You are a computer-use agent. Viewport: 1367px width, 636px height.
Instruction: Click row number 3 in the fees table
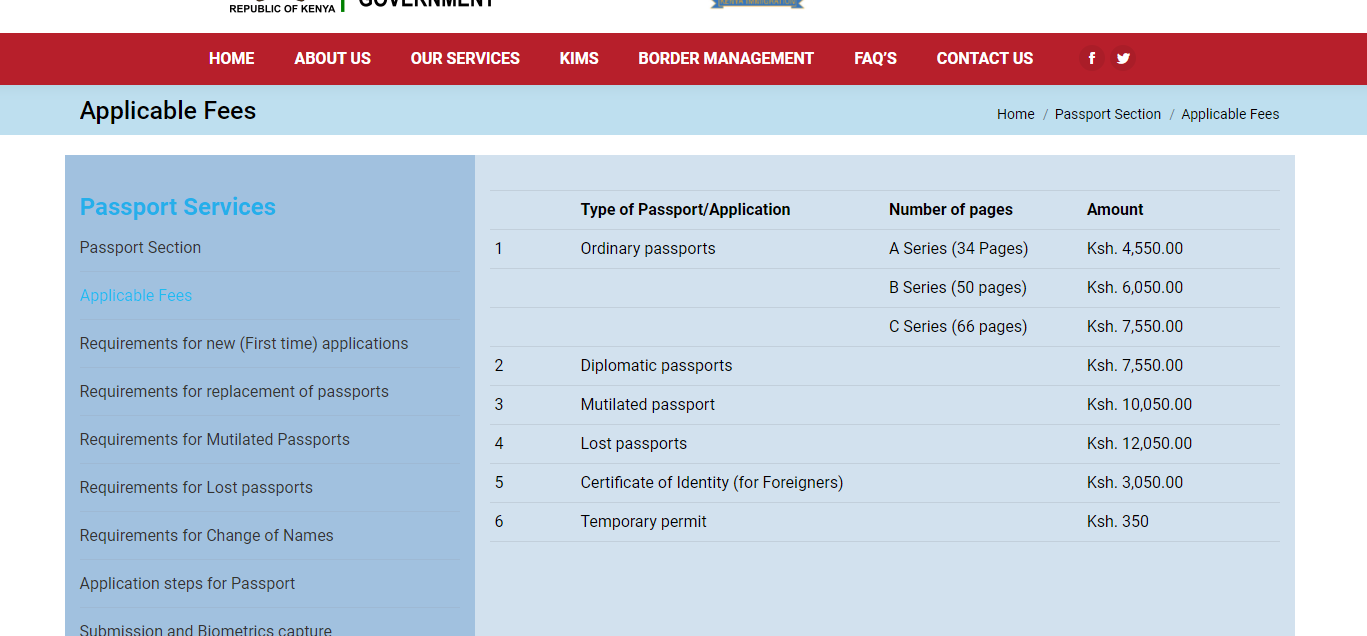point(499,404)
